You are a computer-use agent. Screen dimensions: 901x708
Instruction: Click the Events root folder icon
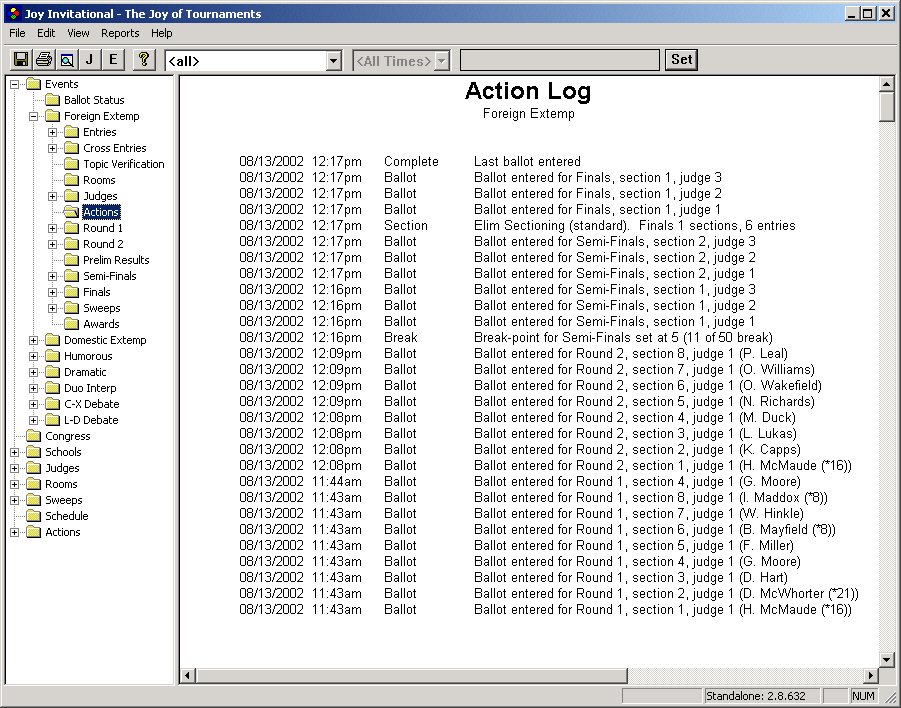tap(34, 84)
